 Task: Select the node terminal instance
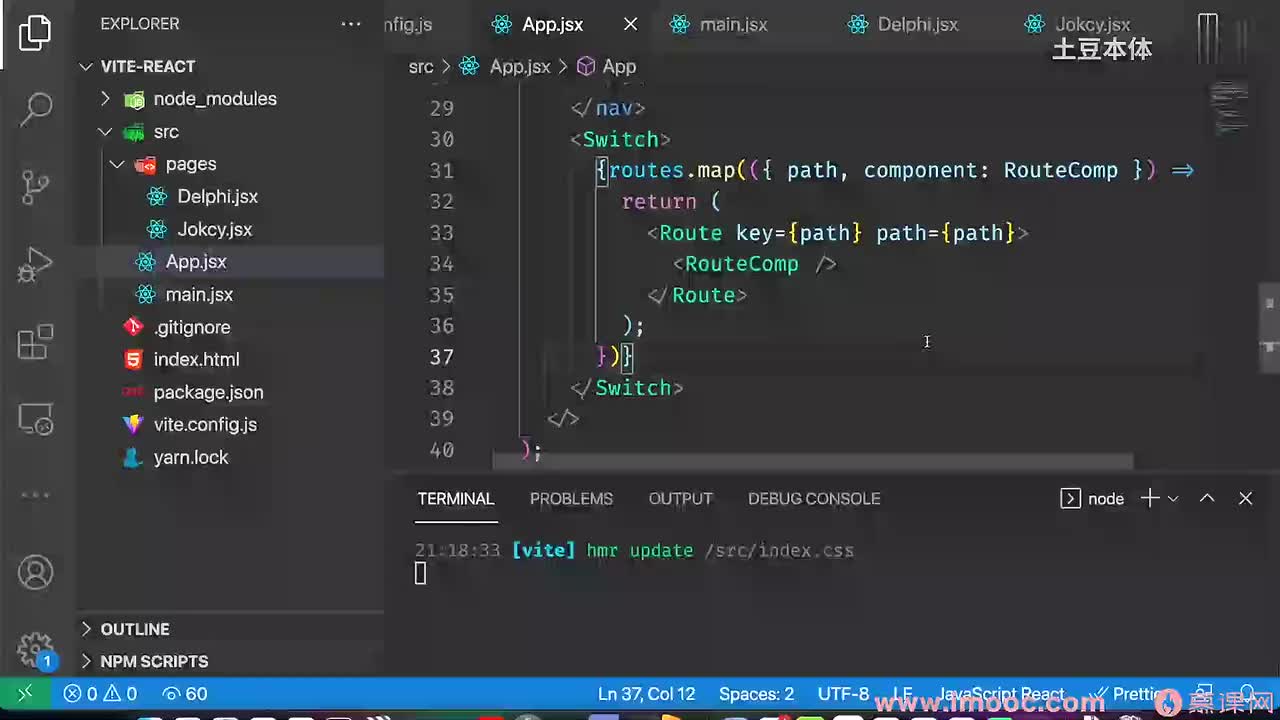click(1092, 498)
